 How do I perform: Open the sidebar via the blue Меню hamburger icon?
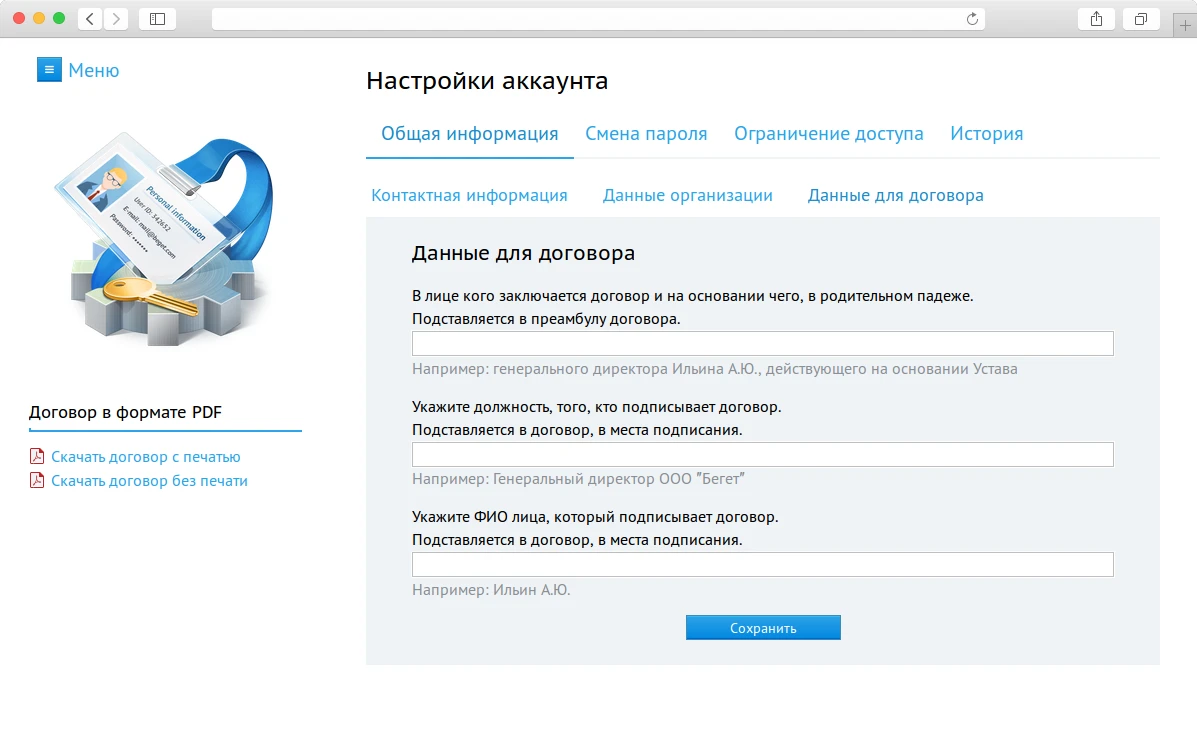[x=49, y=69]
